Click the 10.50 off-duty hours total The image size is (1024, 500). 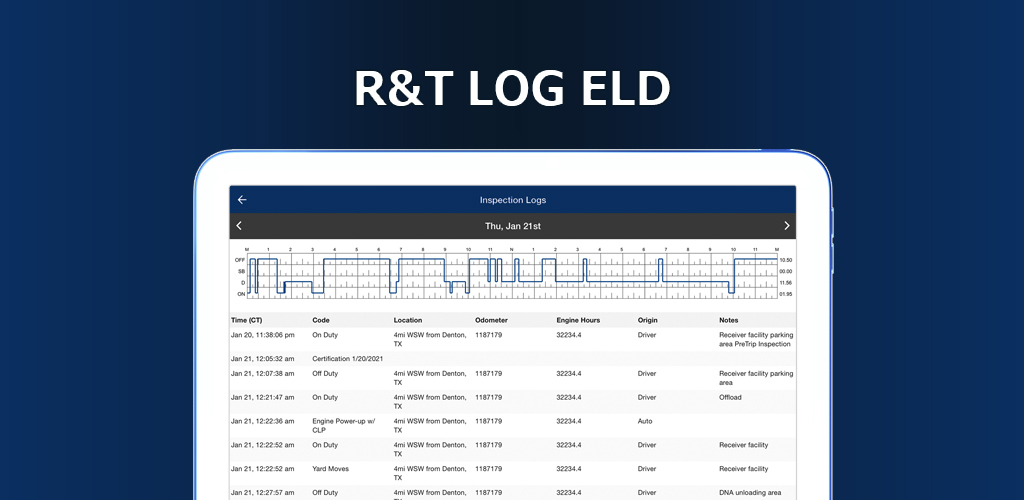786,260
